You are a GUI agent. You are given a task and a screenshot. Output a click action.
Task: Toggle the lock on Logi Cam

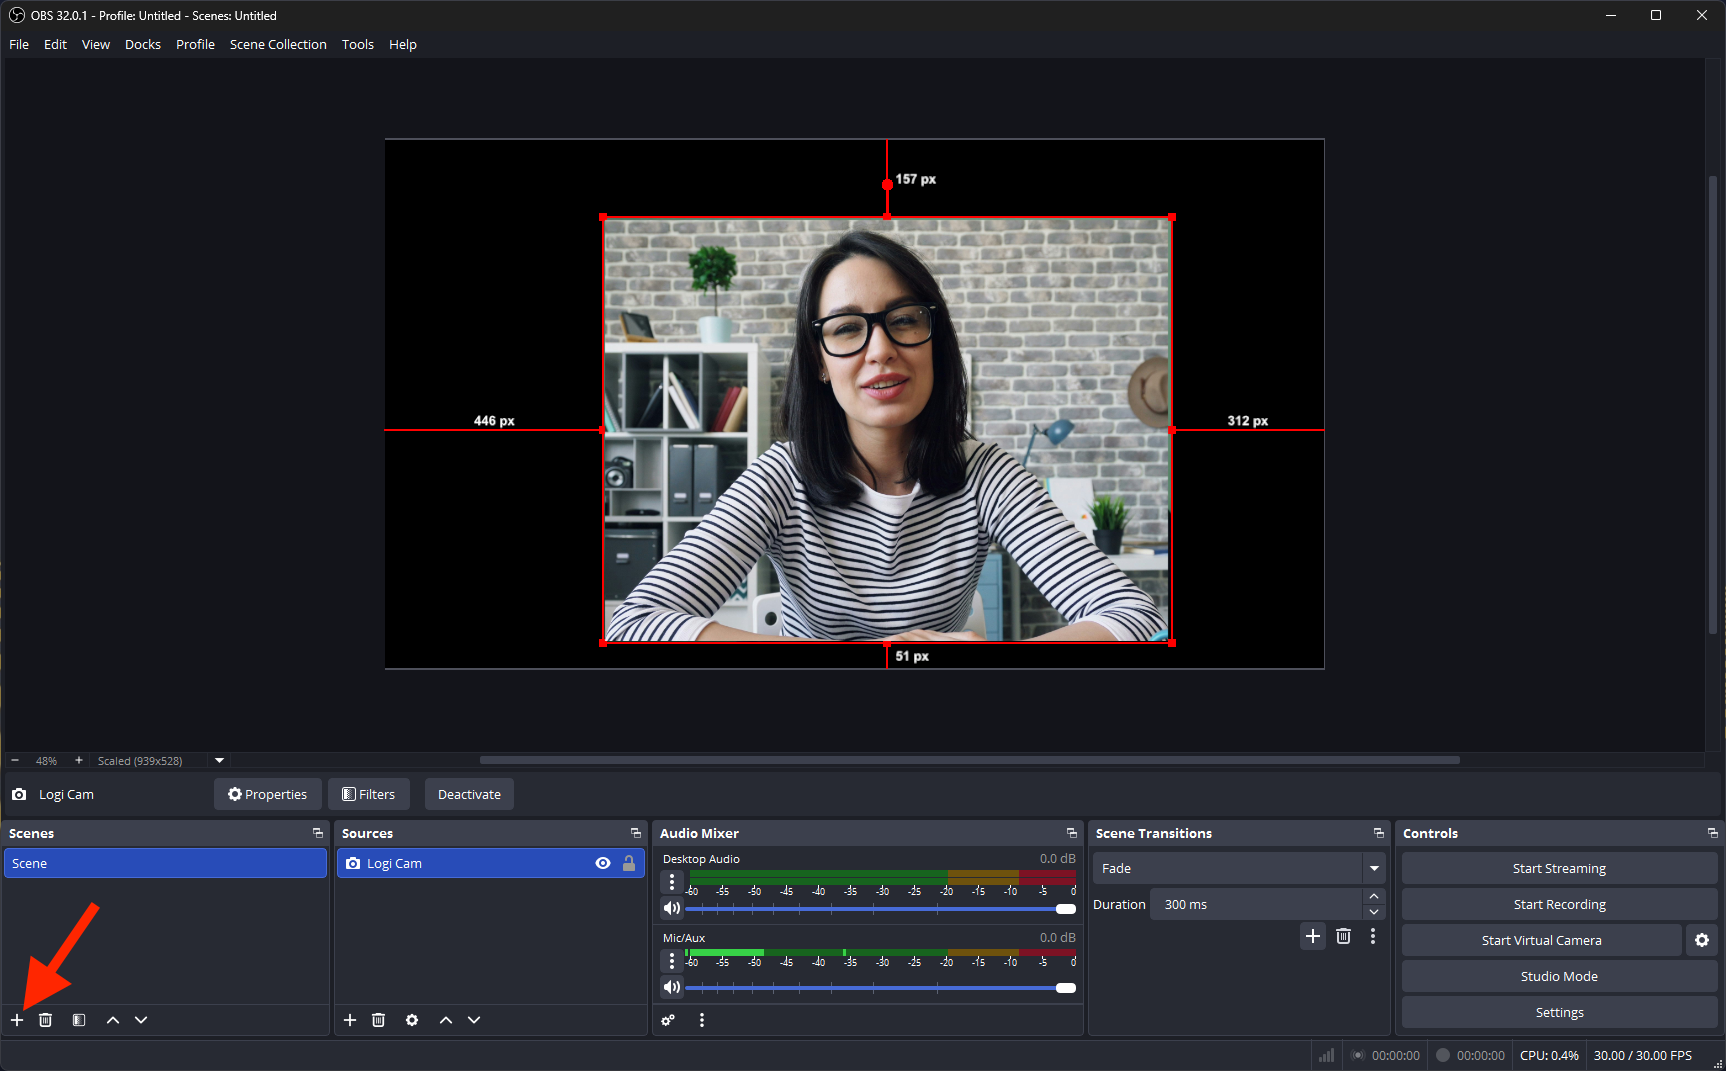tap(629, 863)
